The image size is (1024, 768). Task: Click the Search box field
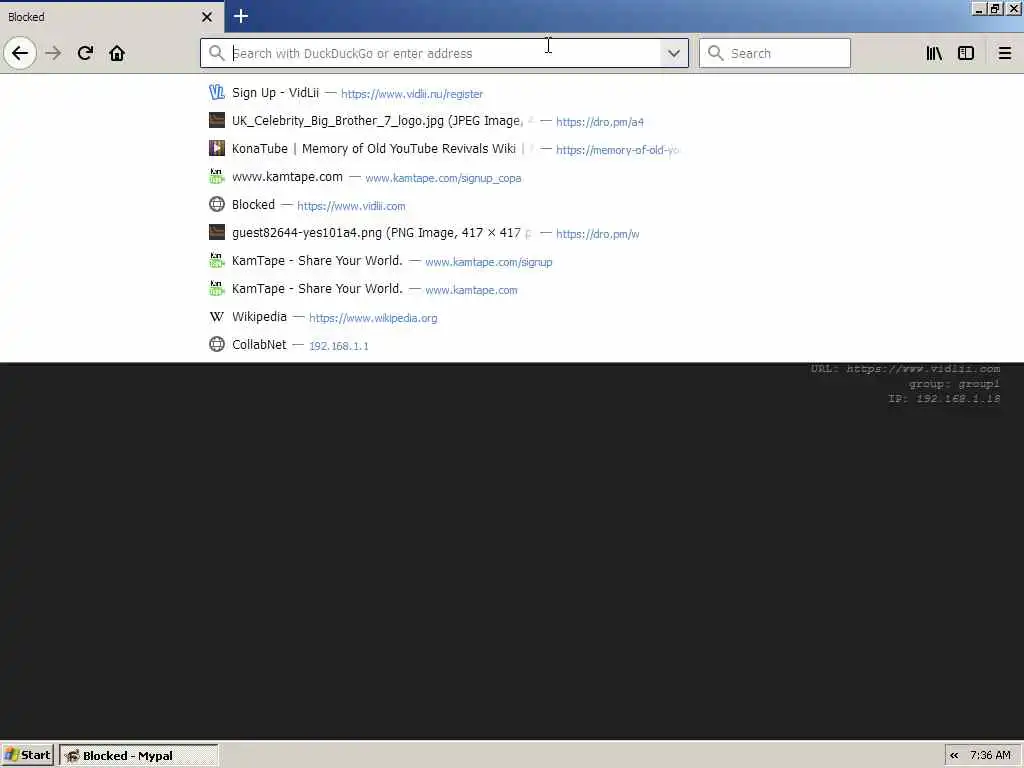click(x=775, y=53)
